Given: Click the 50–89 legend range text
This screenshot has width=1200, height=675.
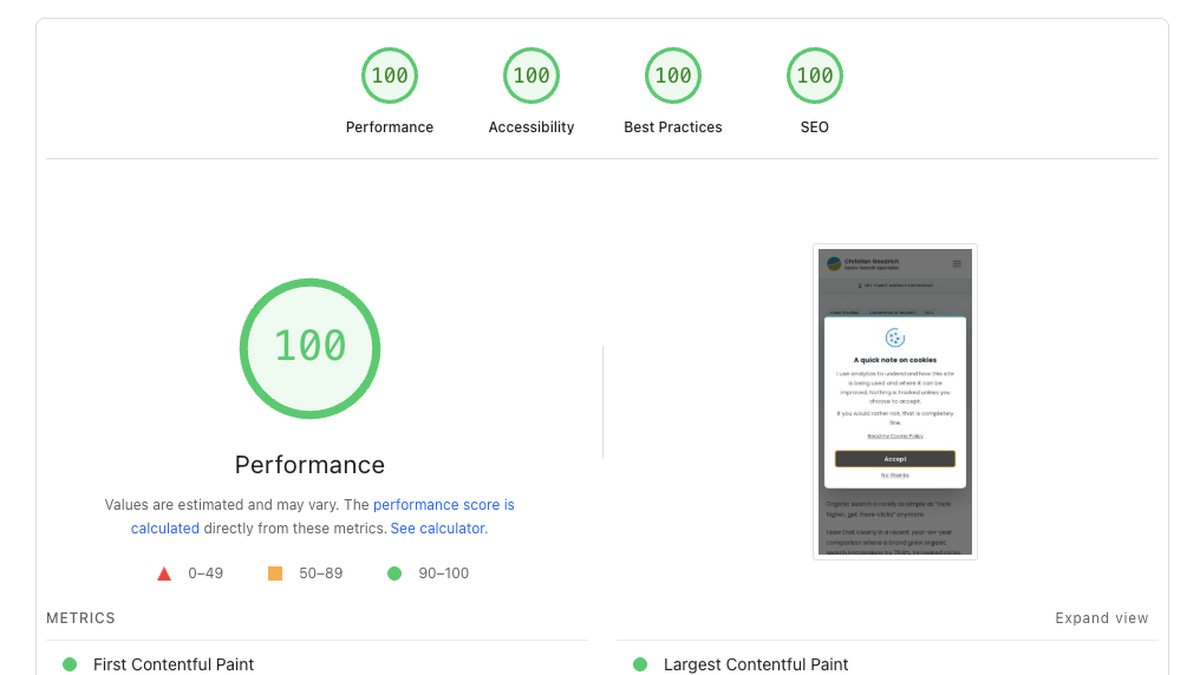Looking at the screenshot, I should click(x=321, y=573).
